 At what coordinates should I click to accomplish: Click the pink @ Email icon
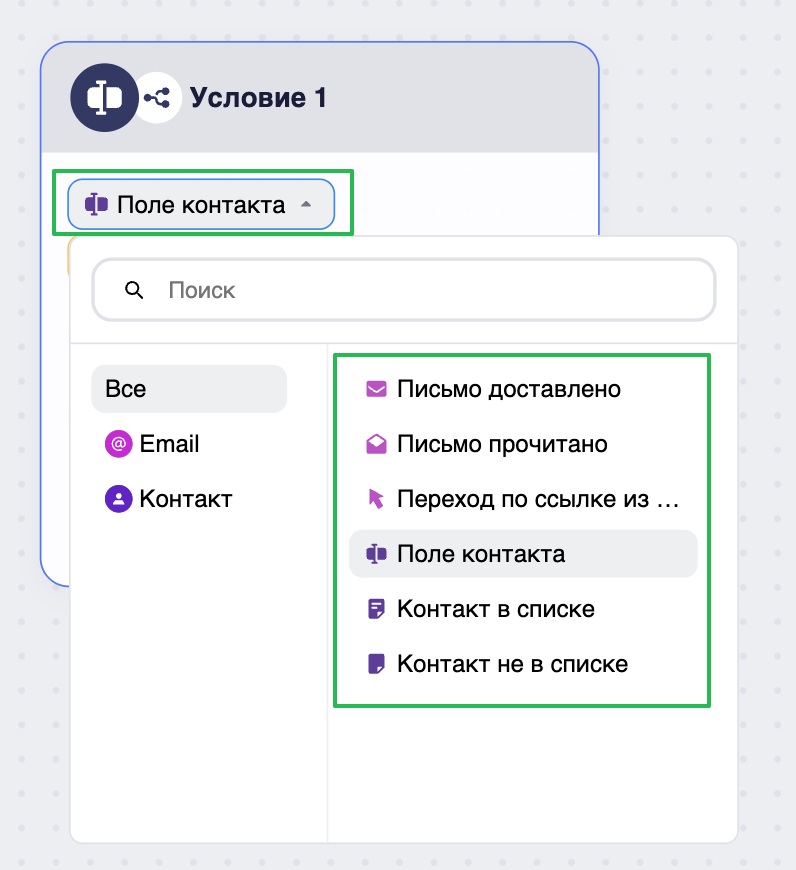(119, 444)
